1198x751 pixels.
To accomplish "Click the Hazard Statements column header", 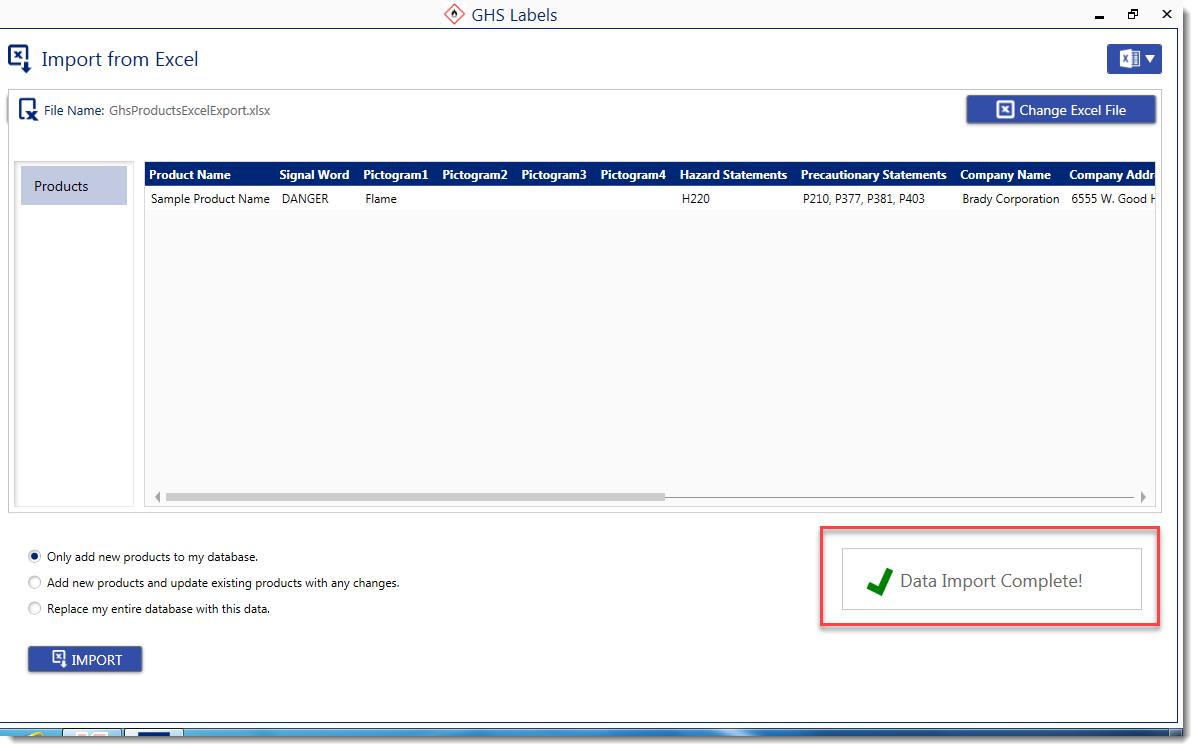I will (733, 175).
